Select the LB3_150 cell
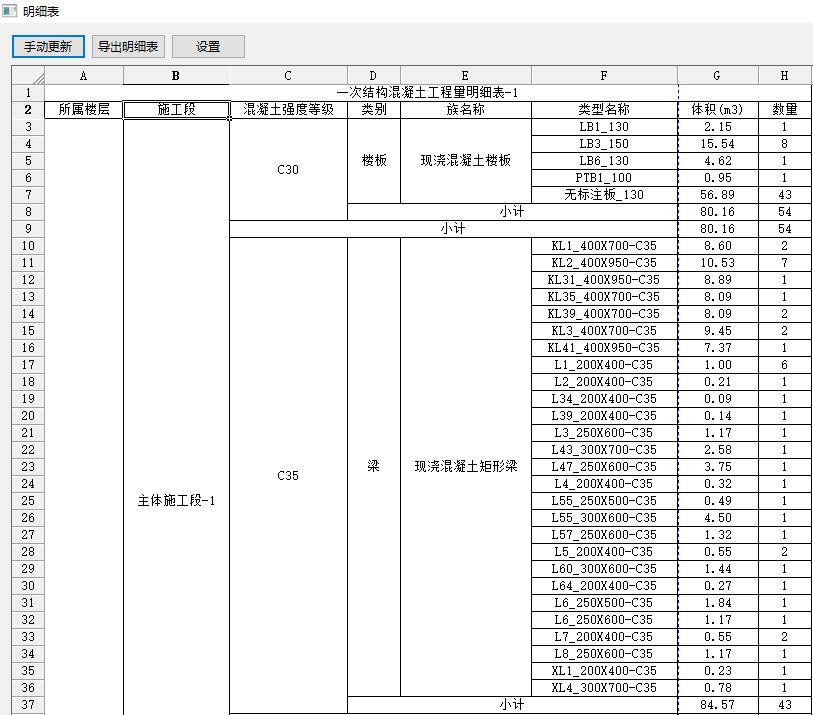The image size is (813, 715). tap(604, 144)
